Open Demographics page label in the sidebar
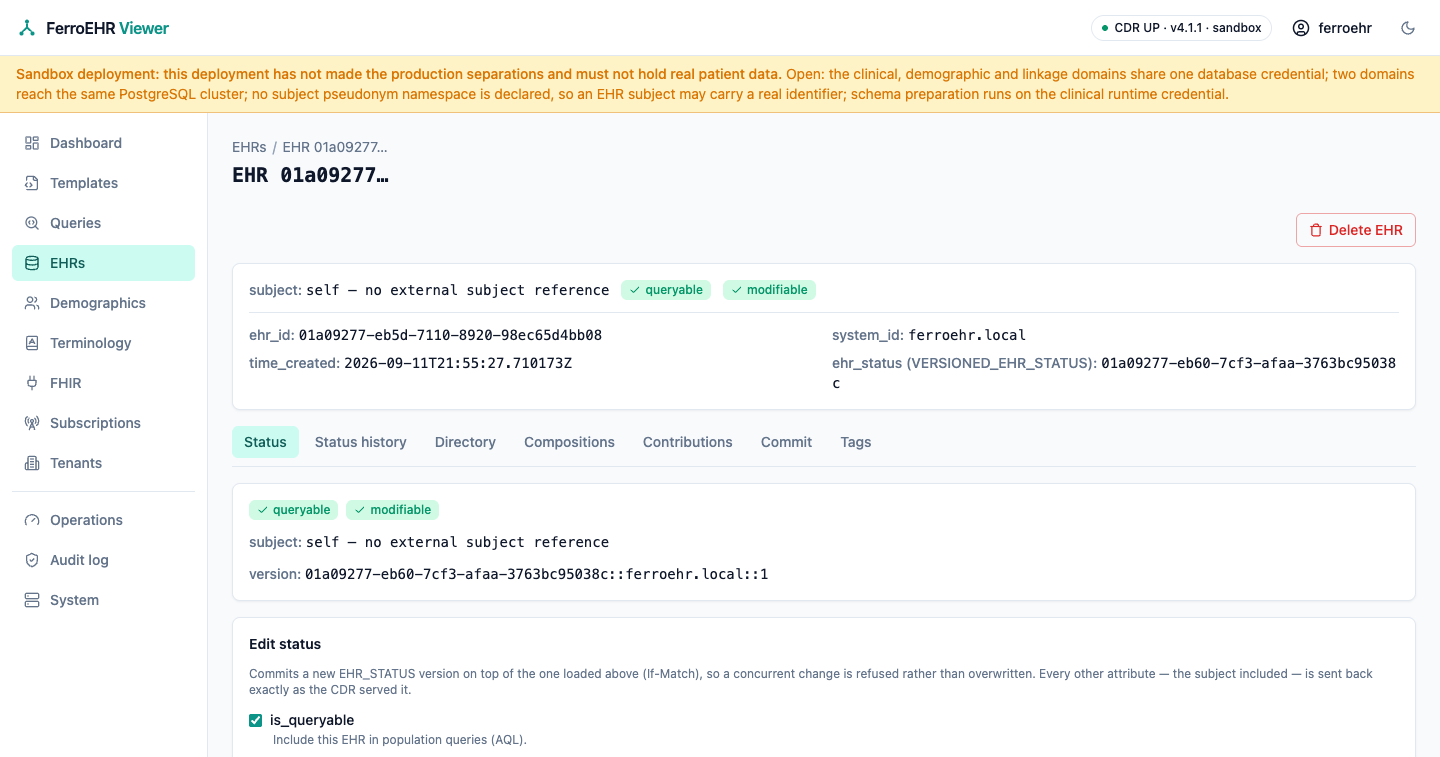 [98, 303]
